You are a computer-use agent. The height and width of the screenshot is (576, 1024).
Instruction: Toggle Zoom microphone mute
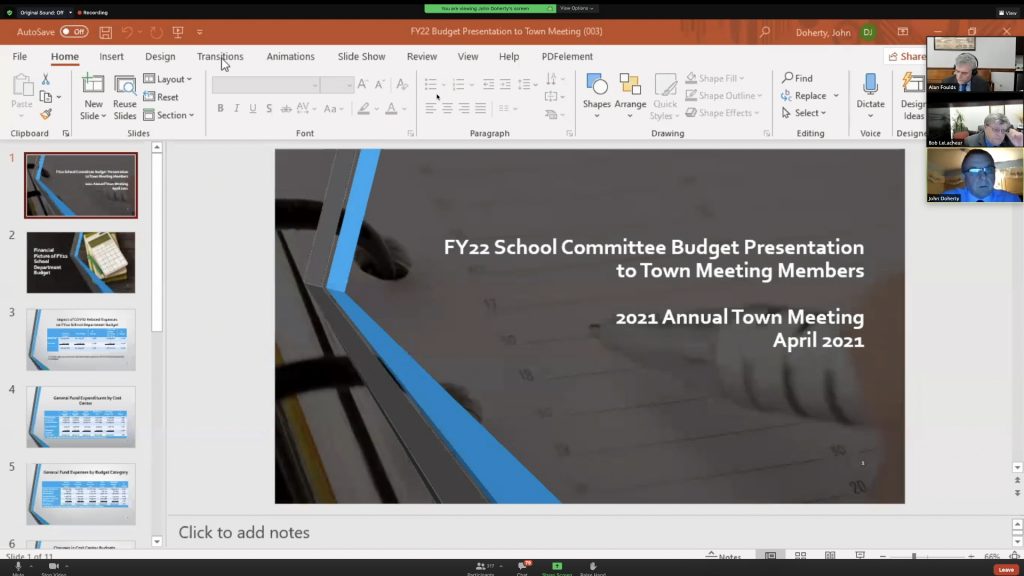(18, 568)
